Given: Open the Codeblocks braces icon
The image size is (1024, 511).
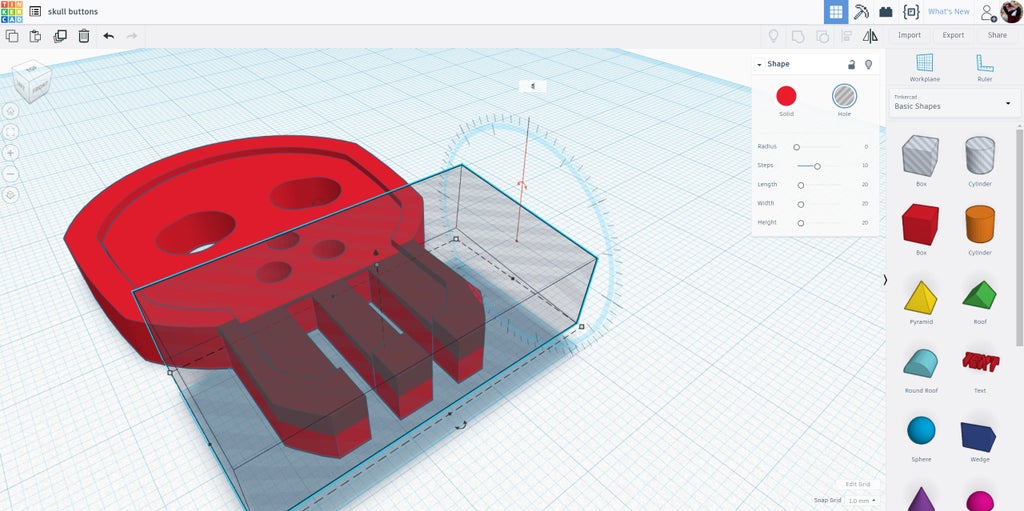Looking at the screenshot, I should (x=910, y=12).
